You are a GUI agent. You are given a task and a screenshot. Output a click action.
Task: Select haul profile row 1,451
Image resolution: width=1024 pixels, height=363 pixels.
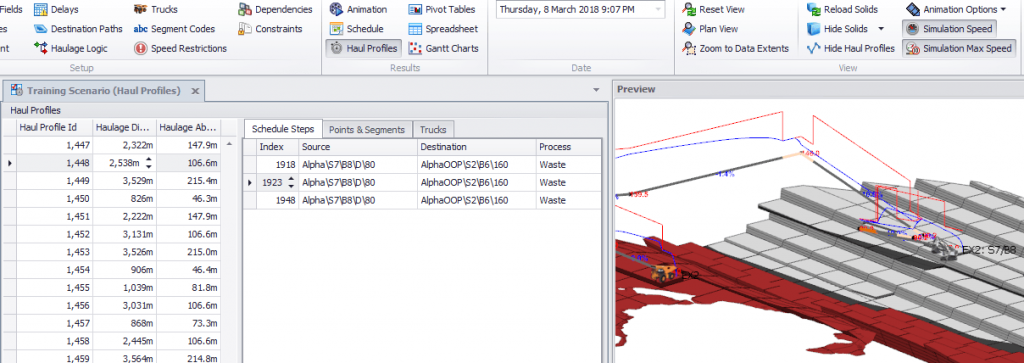pyautogui.click(x=111, y=216)
